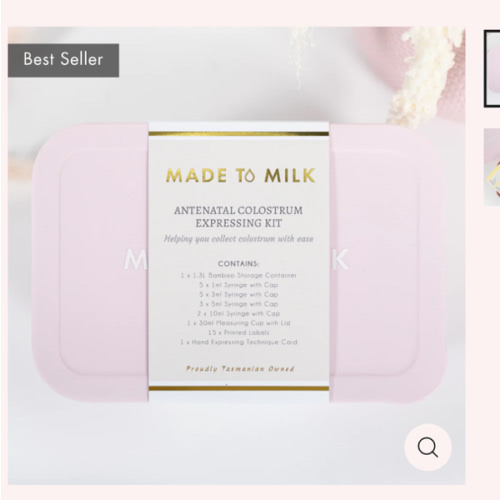Click the '1 x Hand Expressing Technique Card' line
500x500 pixels.
[238, 342]
